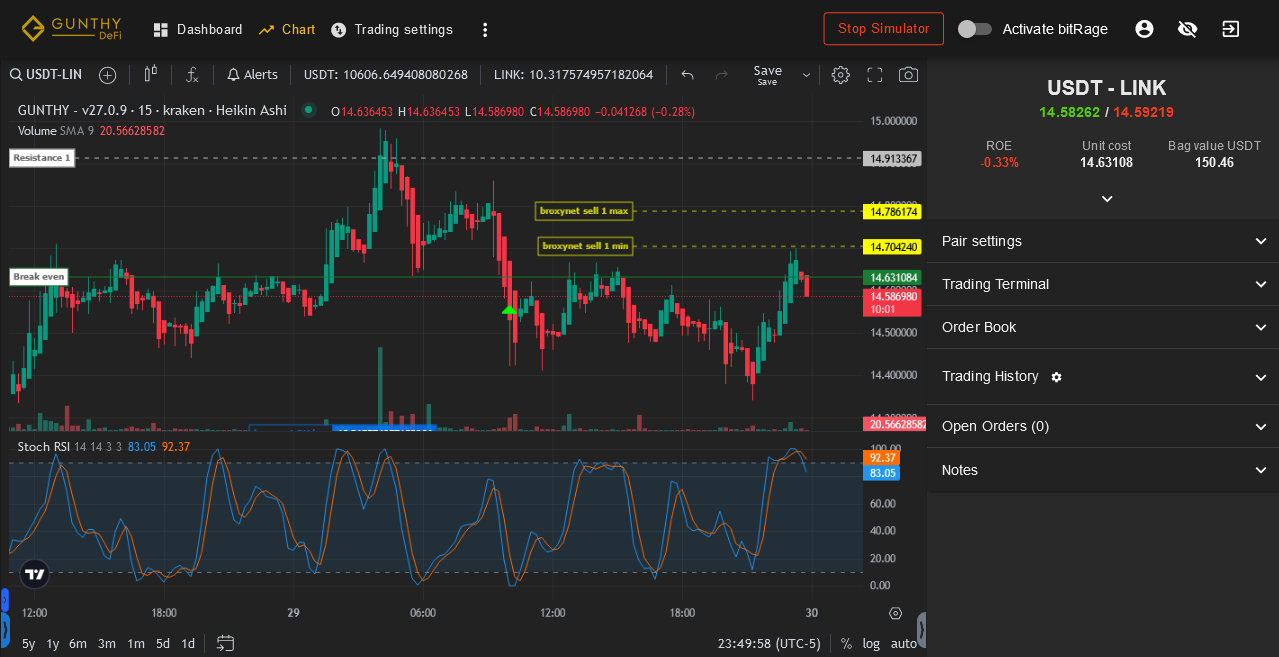Viewport: 1279px width, 657px height.
Task: Open Trading settings tab
Action: [x=392, y=30]
